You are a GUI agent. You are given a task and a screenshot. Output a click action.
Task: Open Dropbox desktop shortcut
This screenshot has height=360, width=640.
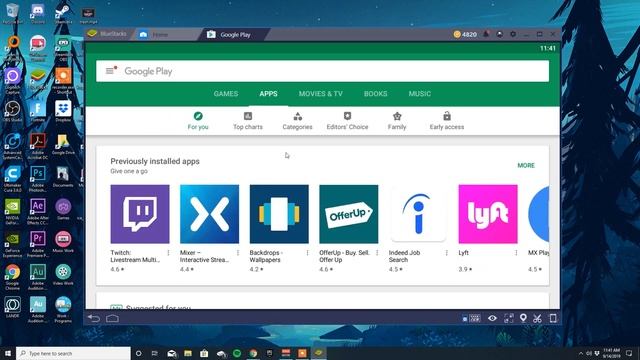(x=63, y=111)
